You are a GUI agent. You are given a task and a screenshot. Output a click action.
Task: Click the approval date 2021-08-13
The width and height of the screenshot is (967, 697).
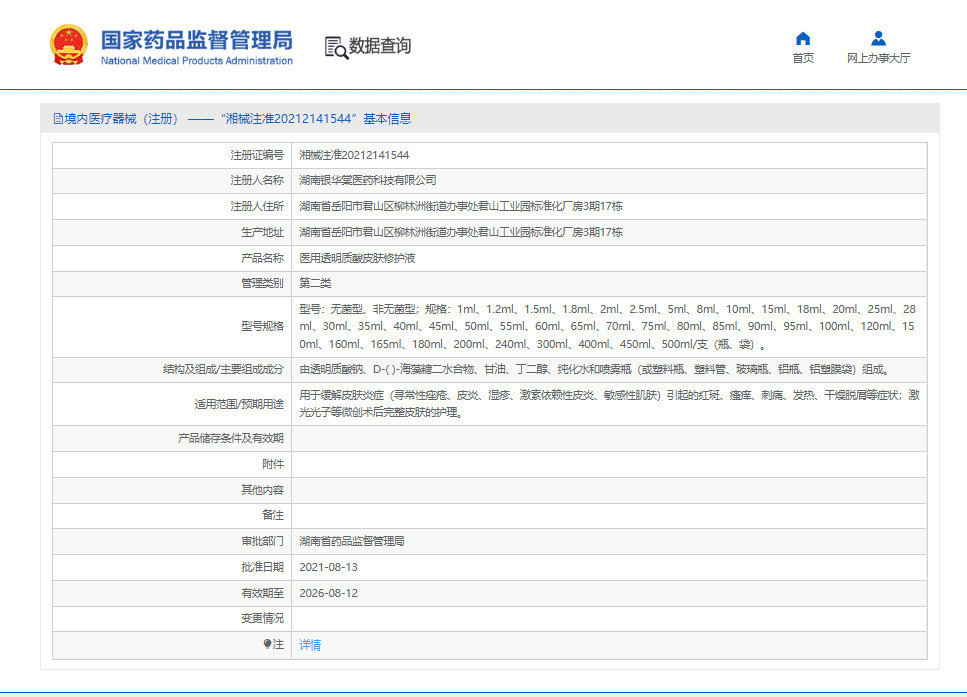point(328,567)
